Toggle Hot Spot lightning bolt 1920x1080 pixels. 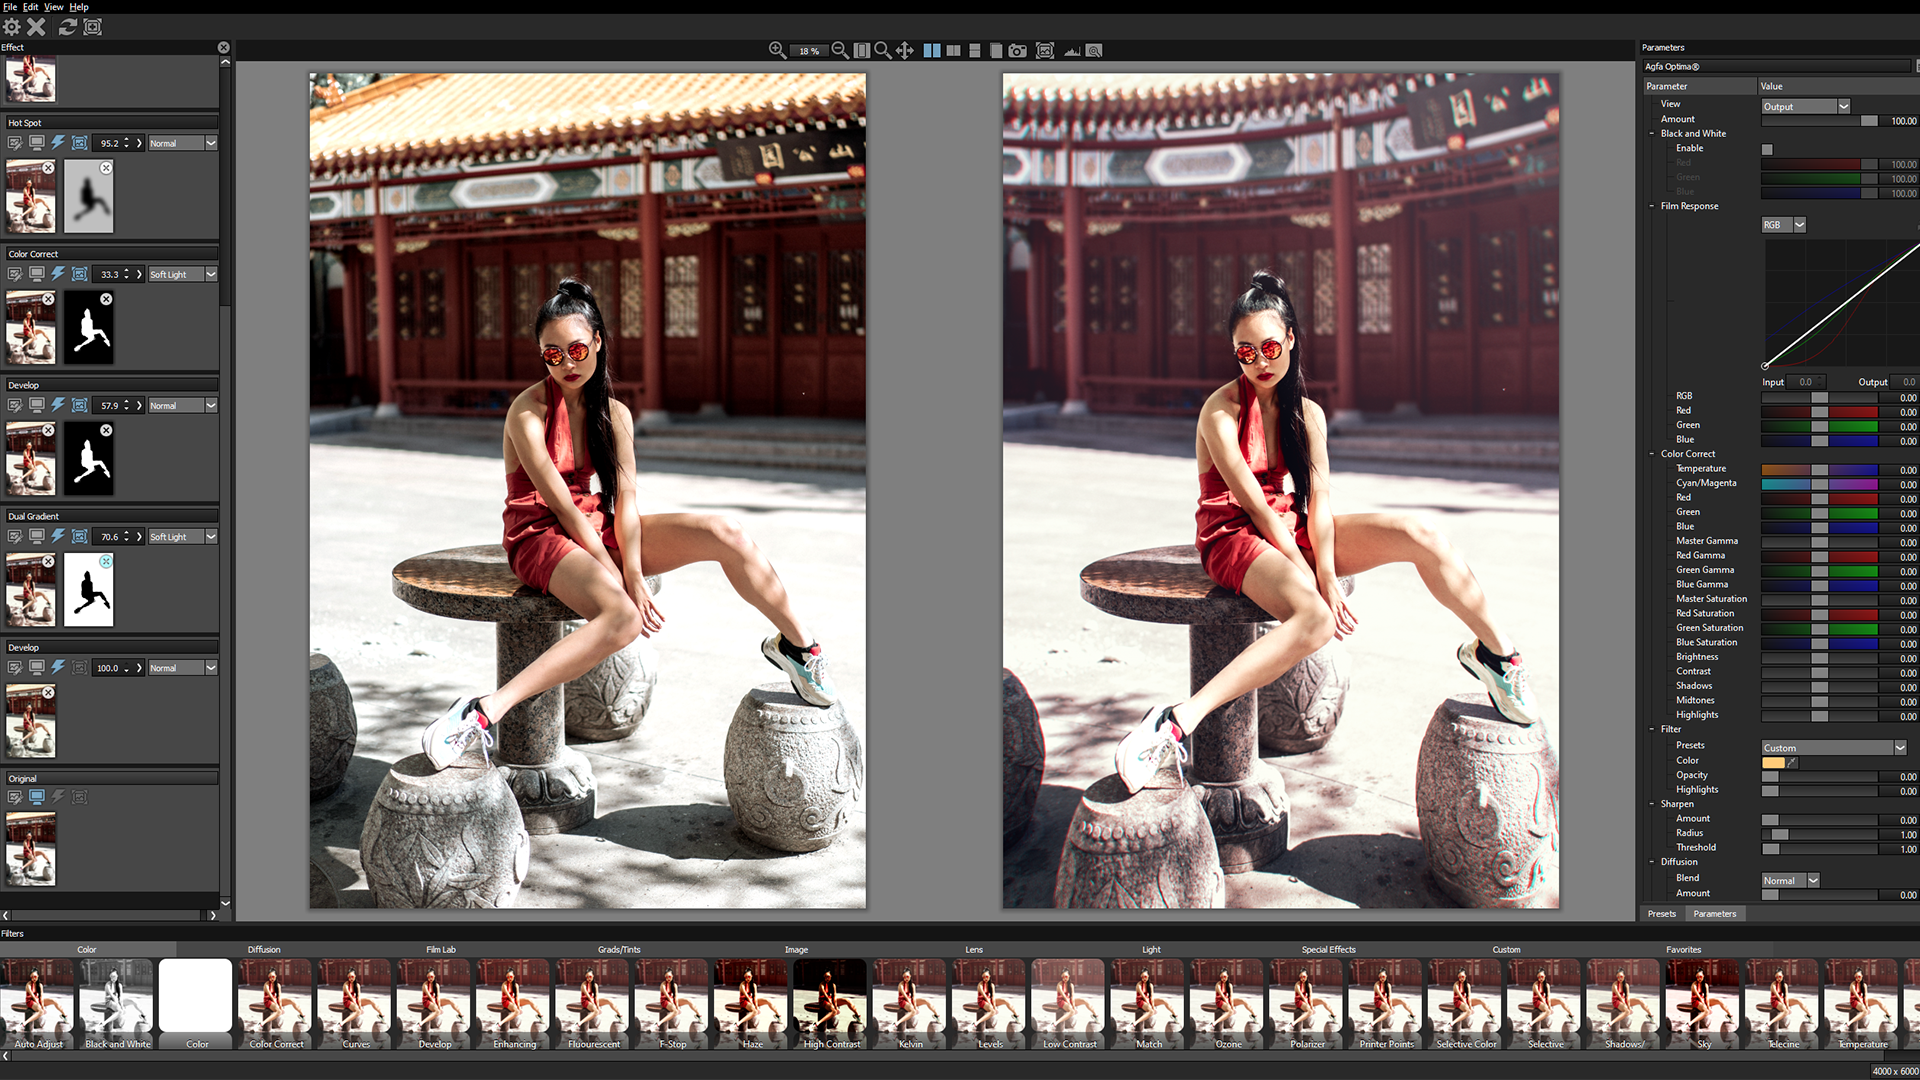pos(58,143)
